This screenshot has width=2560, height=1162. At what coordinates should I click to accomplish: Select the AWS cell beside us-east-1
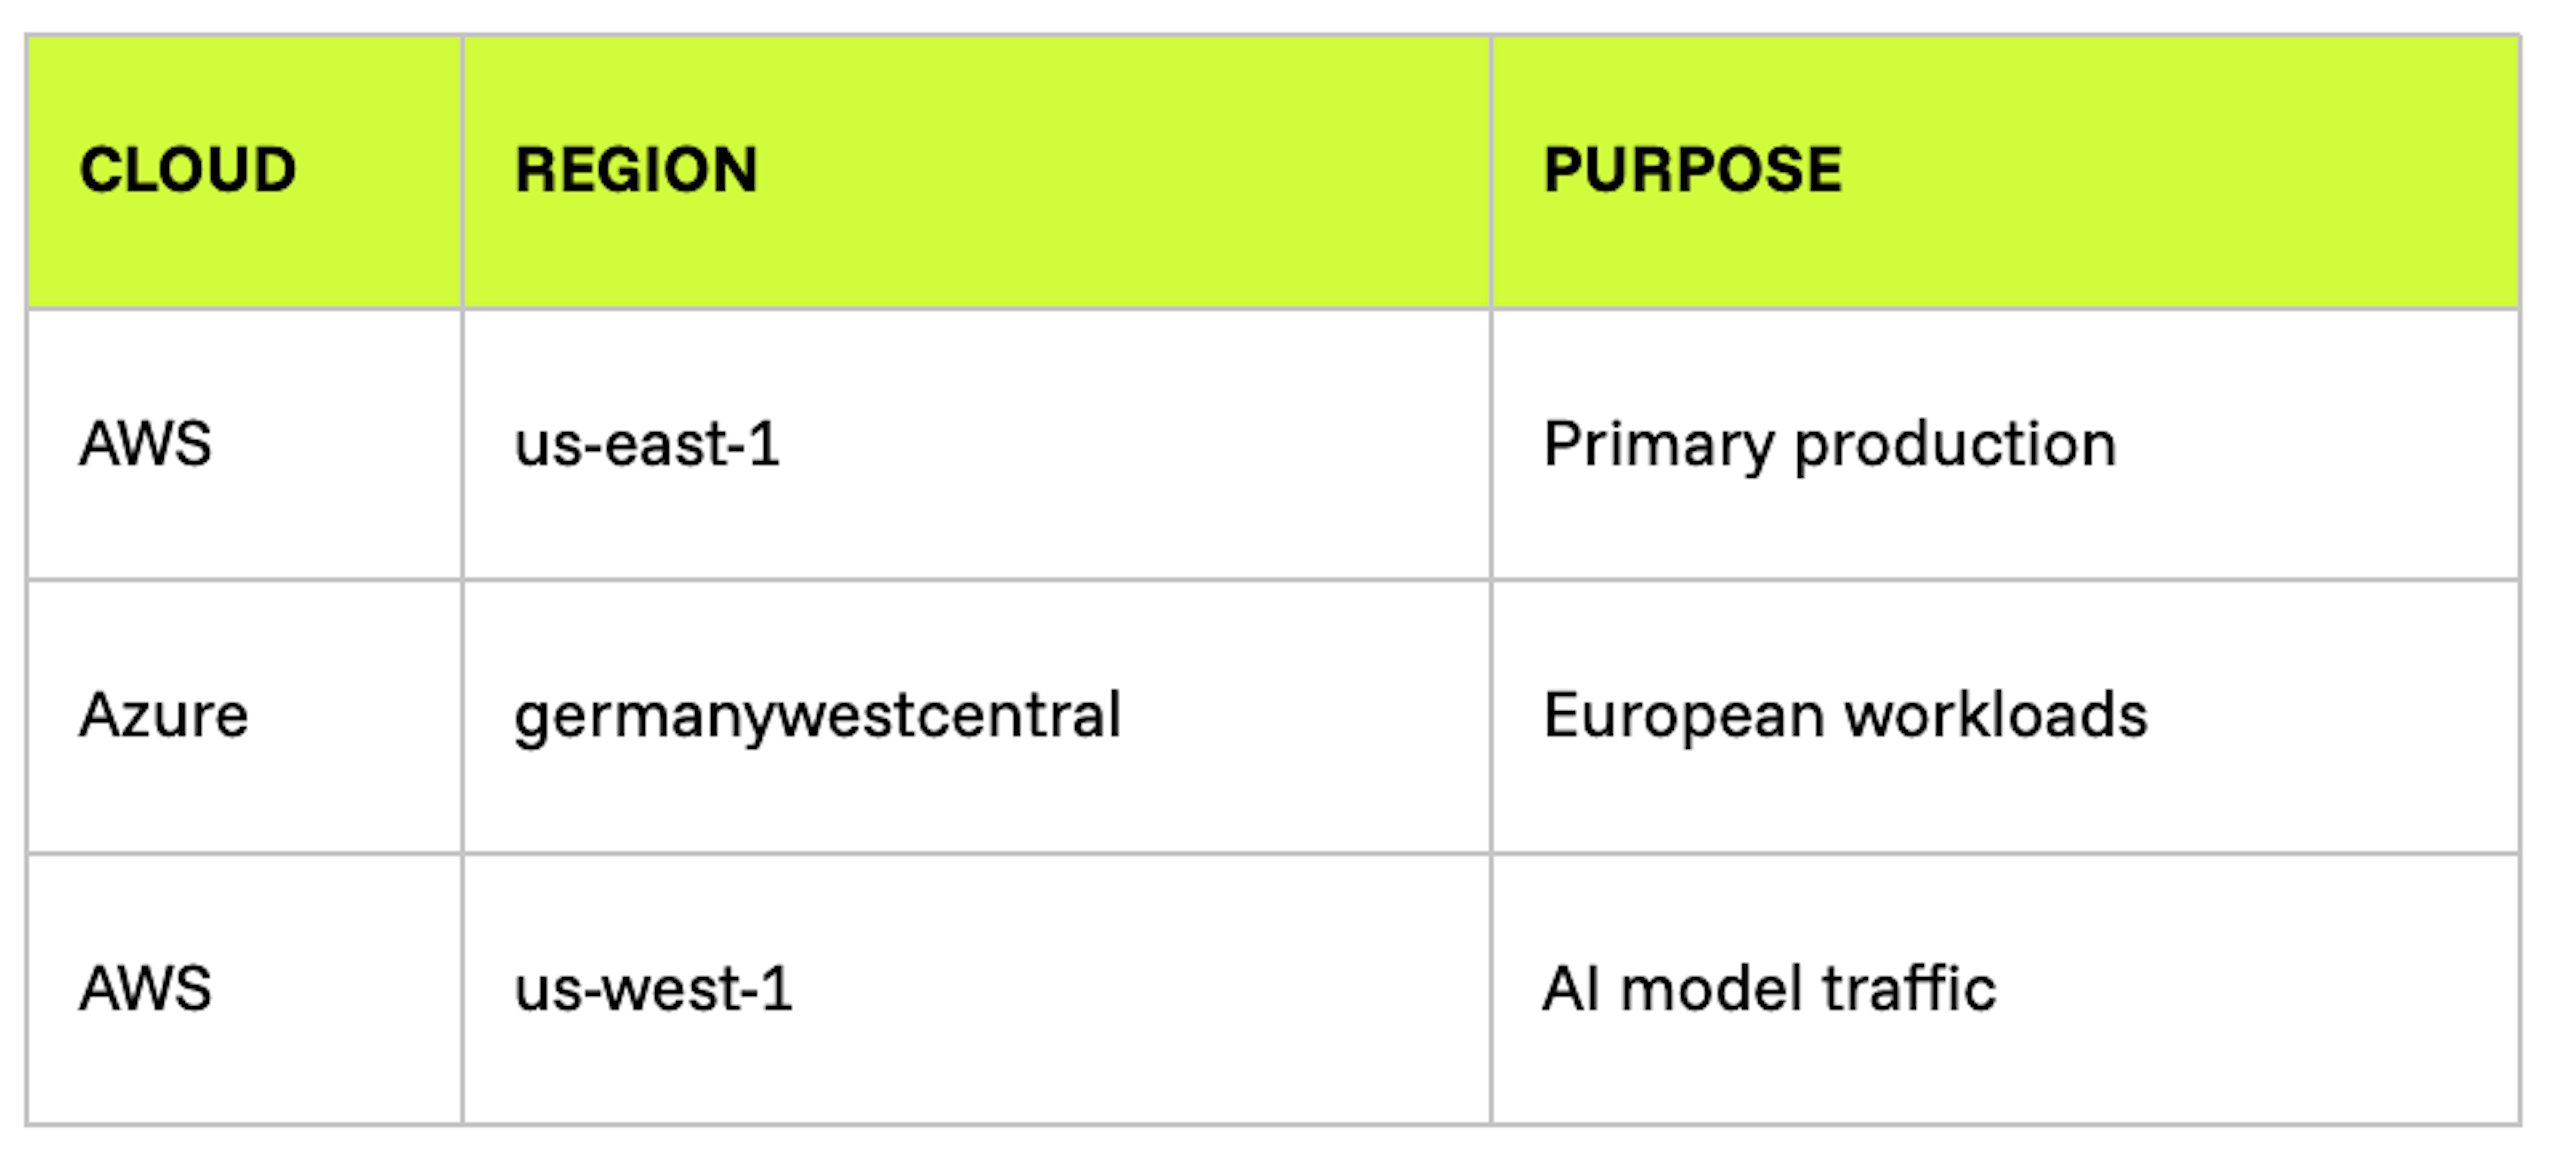[x=146, y=443]
